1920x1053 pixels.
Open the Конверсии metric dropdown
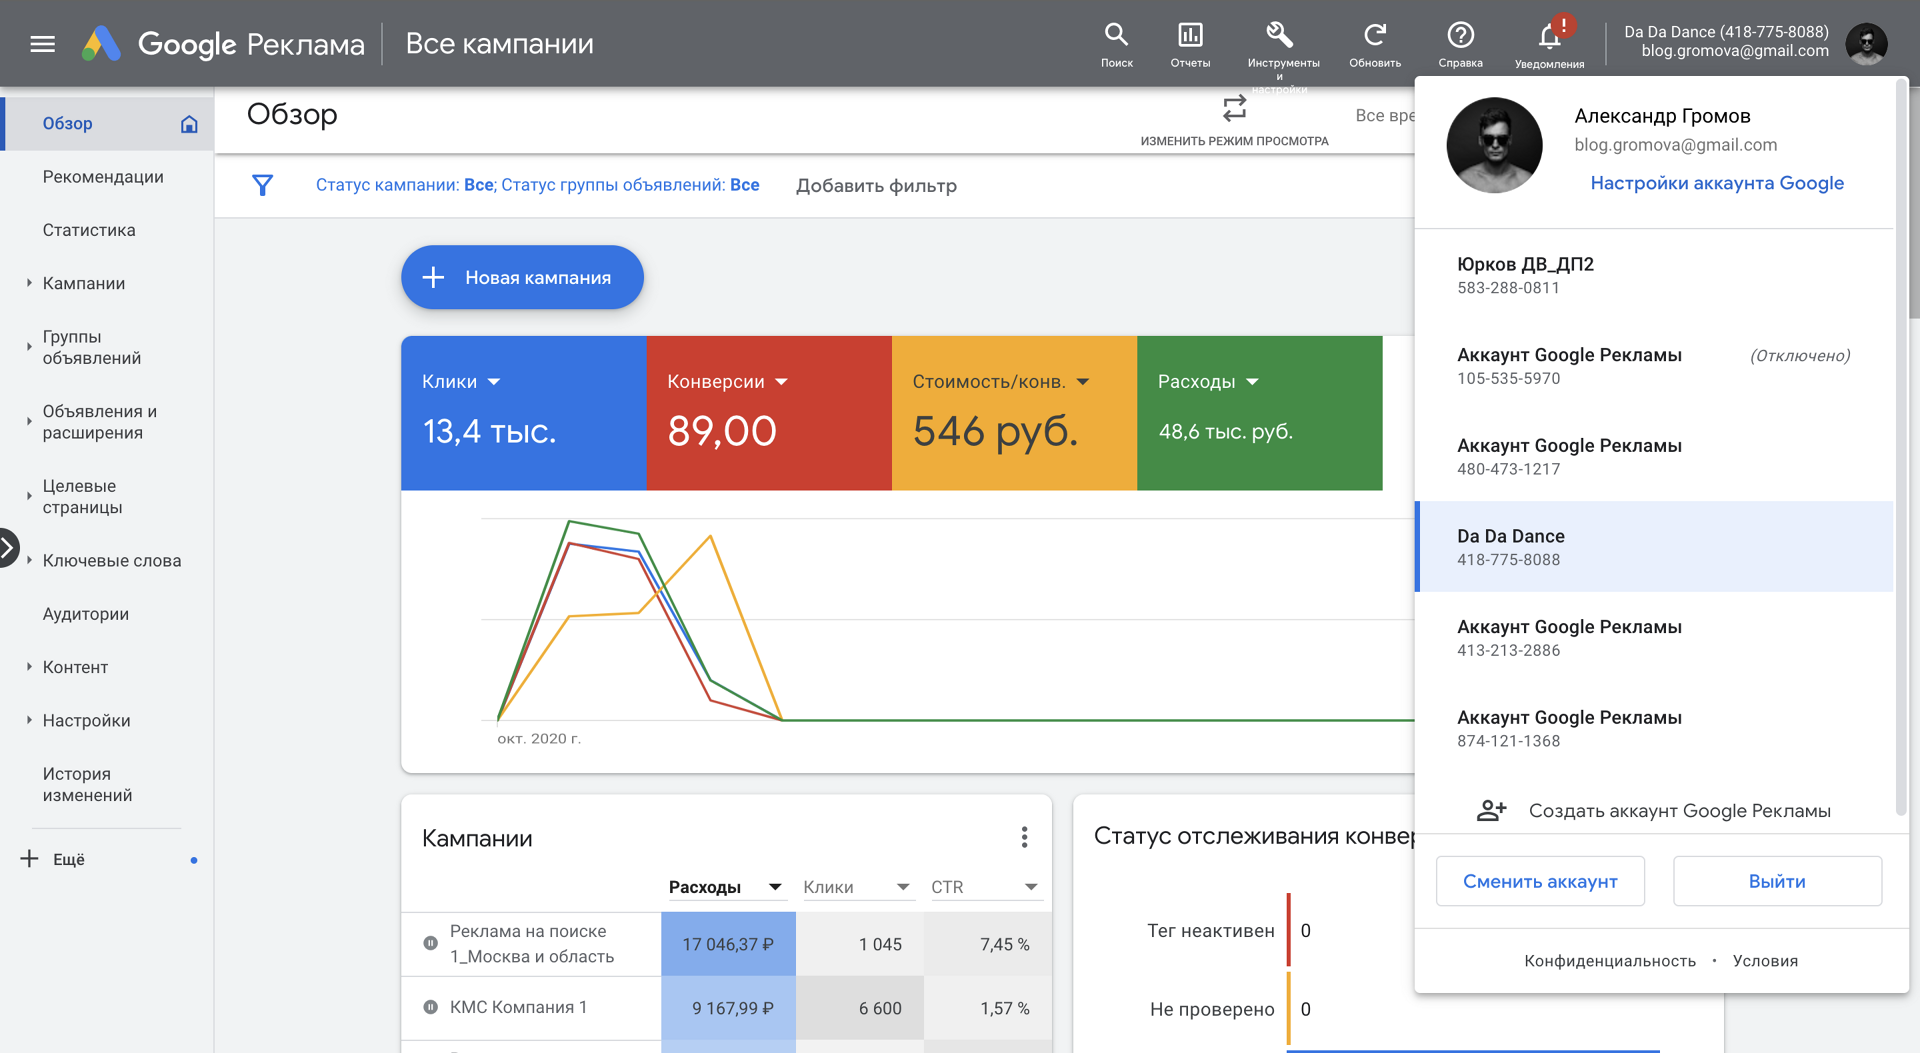[782, 382]
